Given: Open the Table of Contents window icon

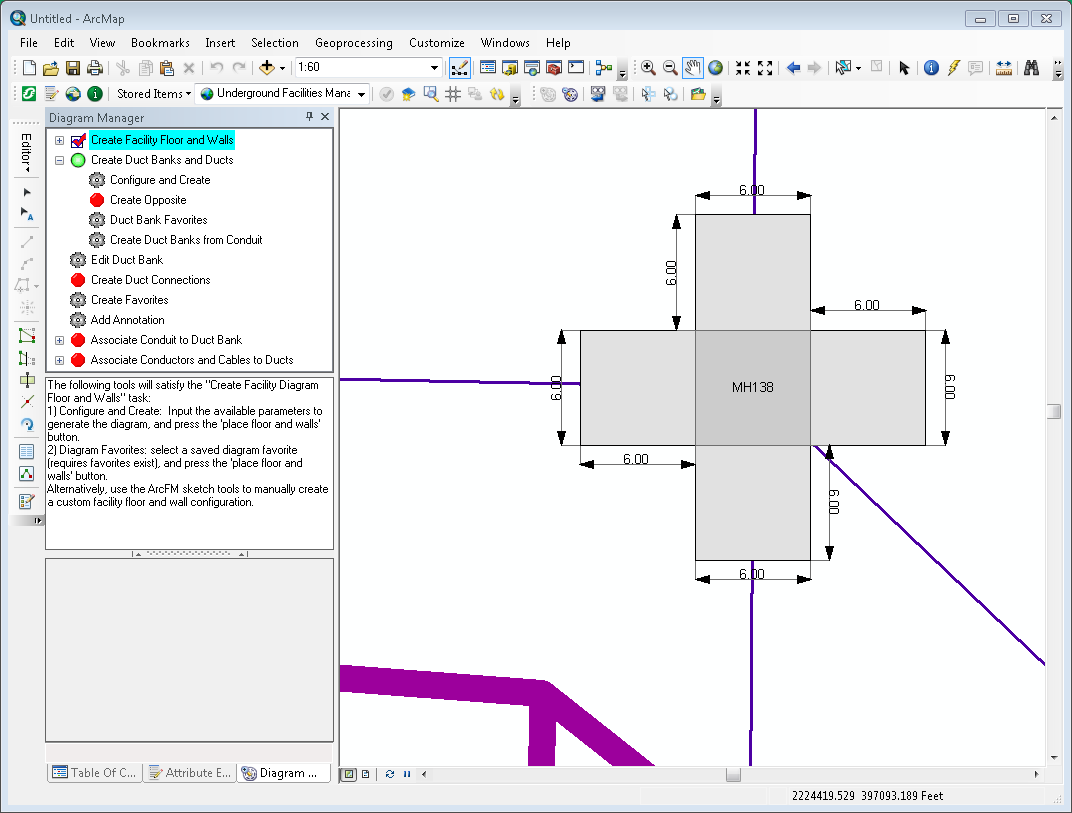Looking at the screenshot, I should [x=487, y=68].
